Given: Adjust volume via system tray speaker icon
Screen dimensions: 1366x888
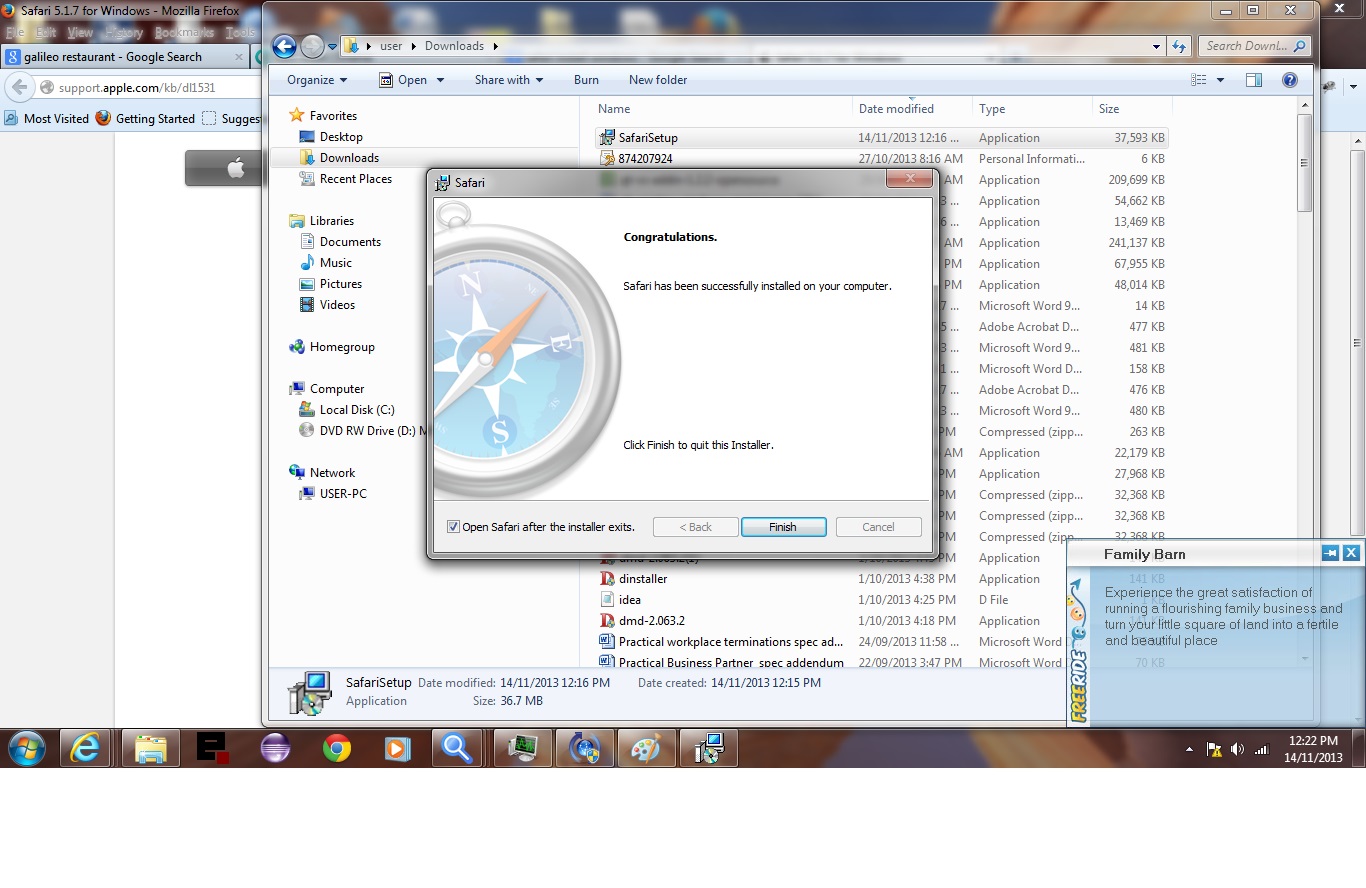Looking at the screenshot, I should pyautogui.click(x=1237, y=749).
